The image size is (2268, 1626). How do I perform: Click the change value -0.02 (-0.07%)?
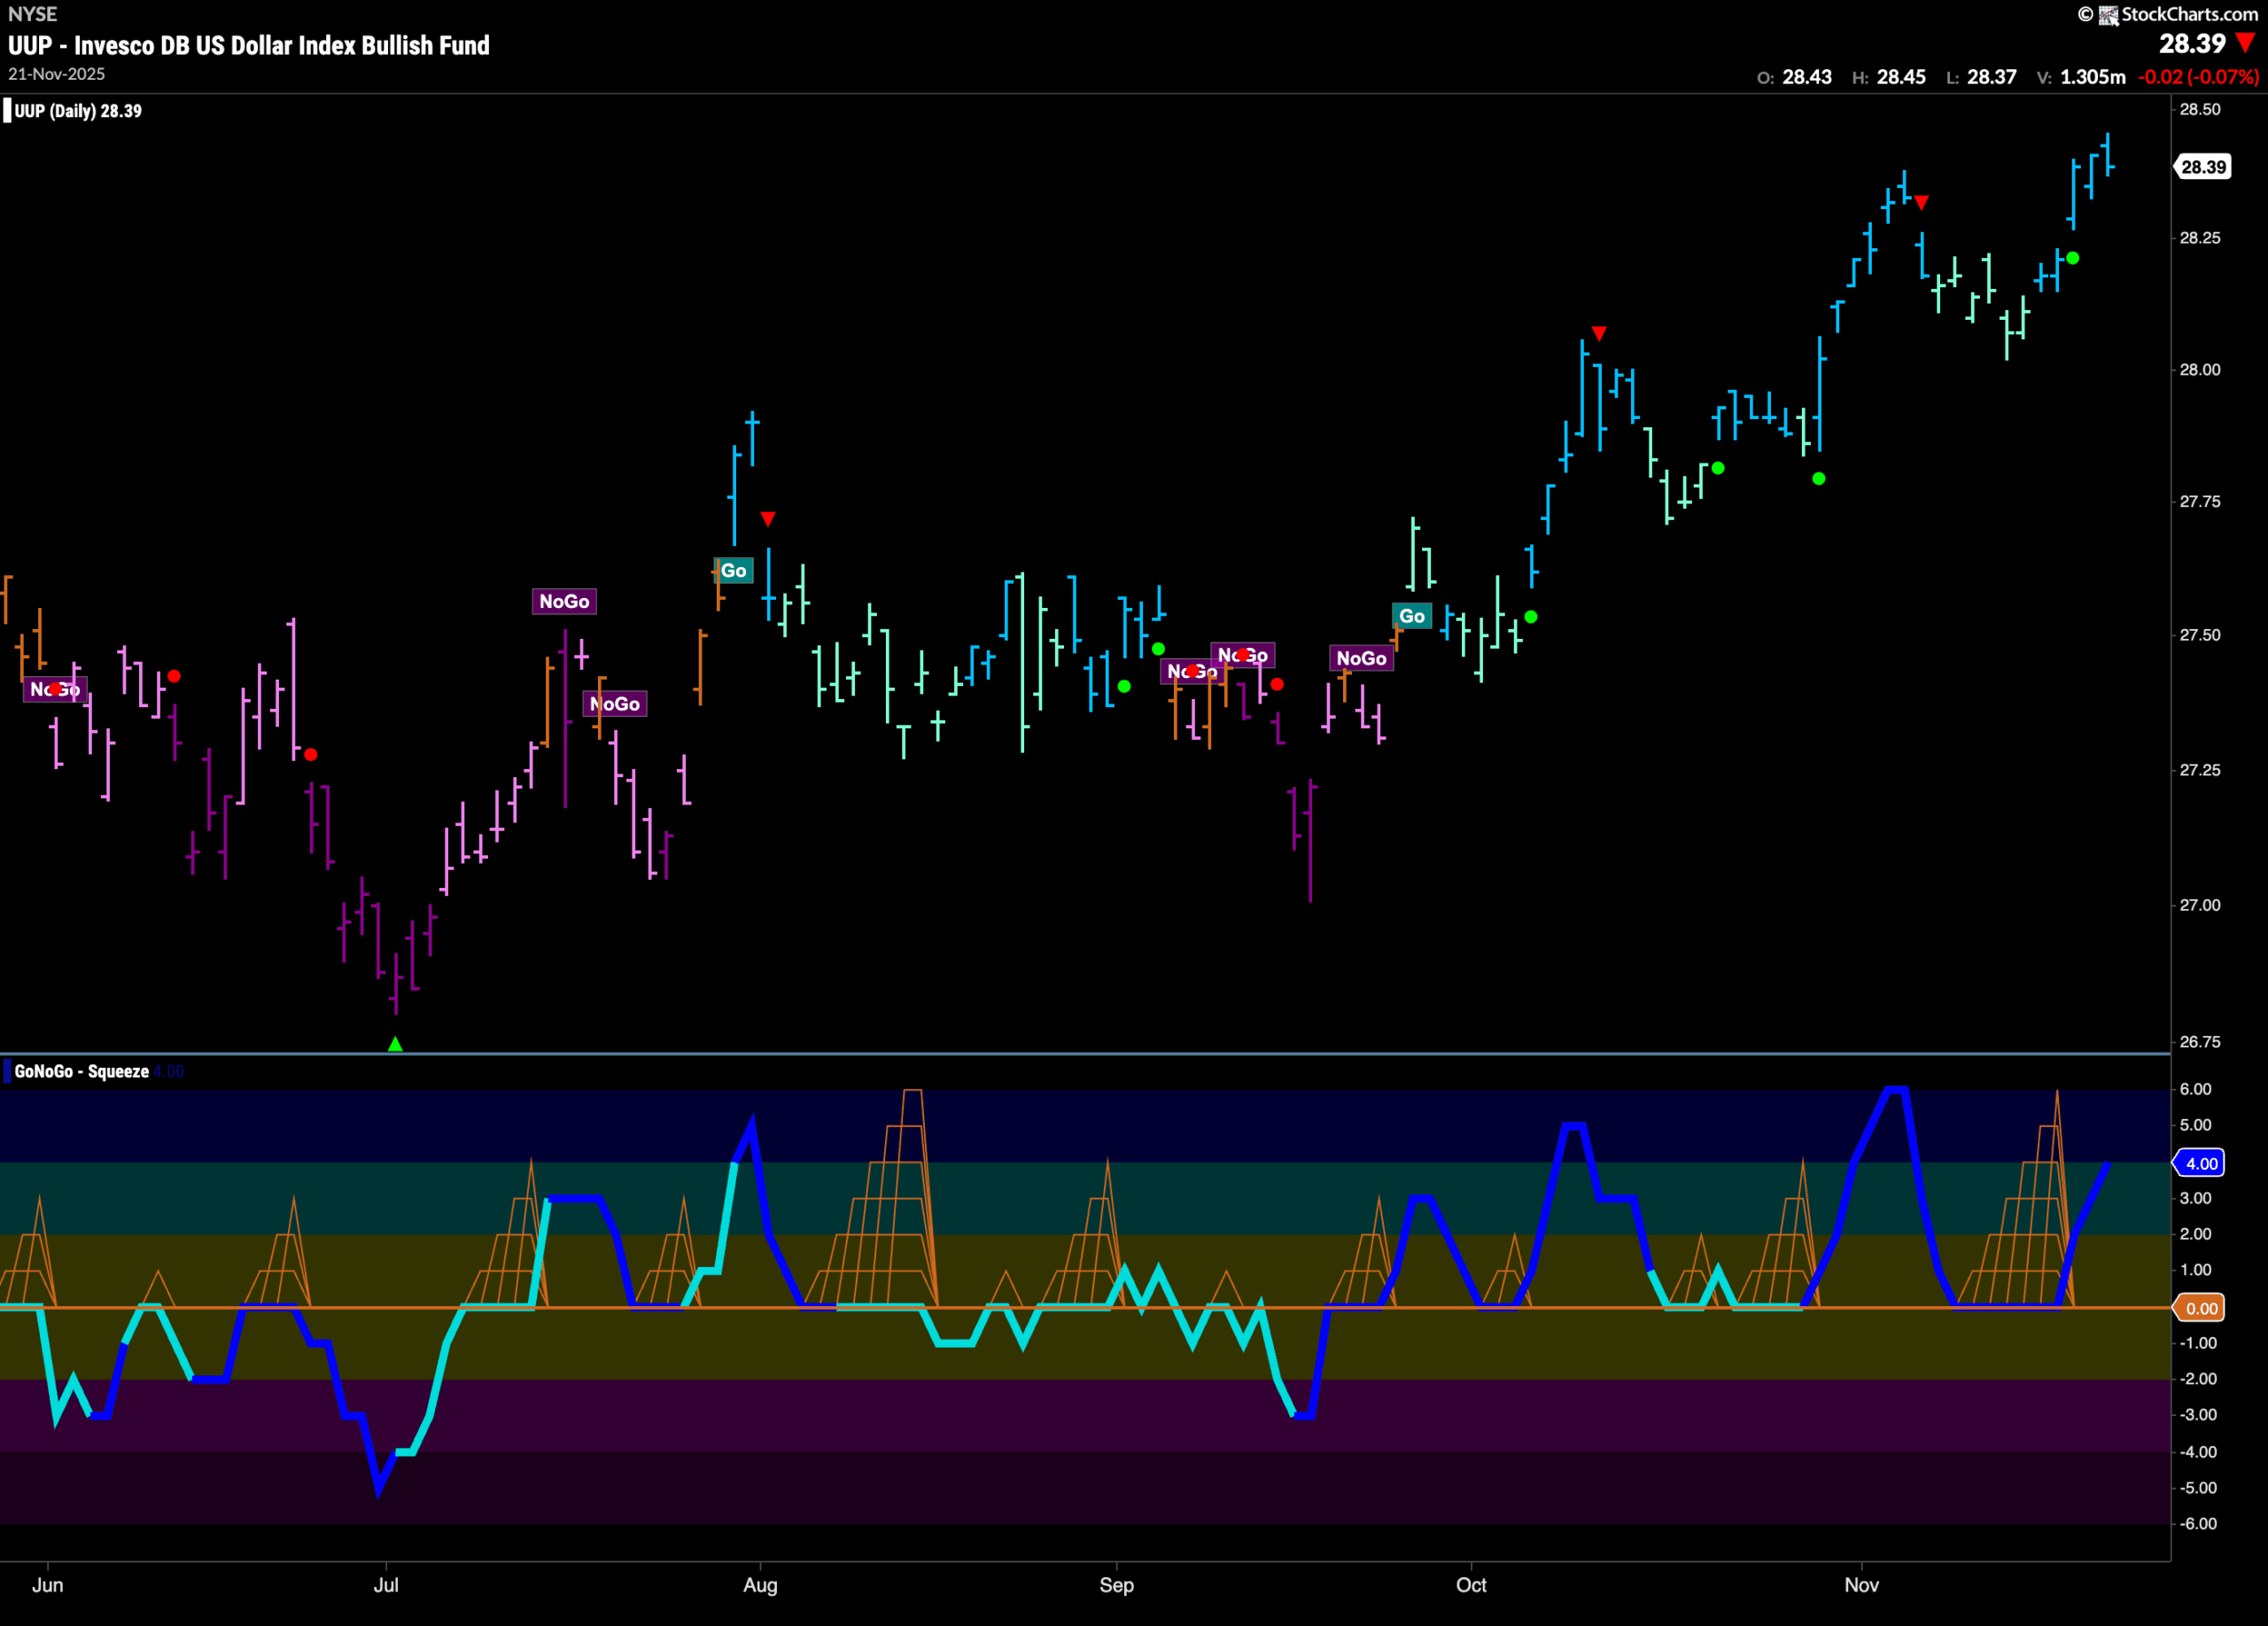tap(2198, 77)
